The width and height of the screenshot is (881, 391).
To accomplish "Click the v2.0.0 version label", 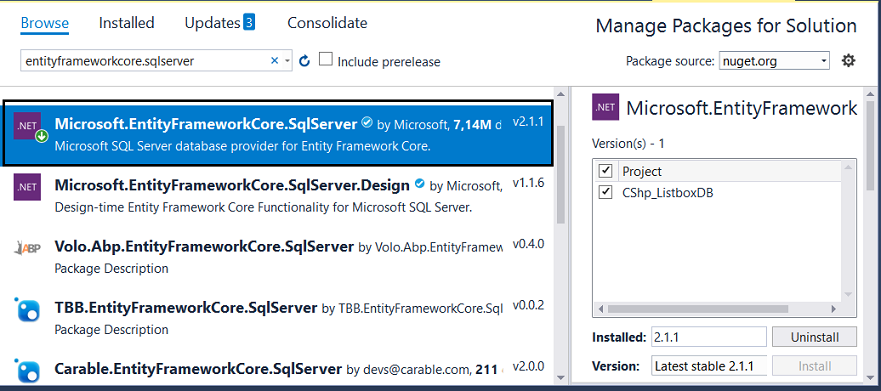I will pos(528,367).
